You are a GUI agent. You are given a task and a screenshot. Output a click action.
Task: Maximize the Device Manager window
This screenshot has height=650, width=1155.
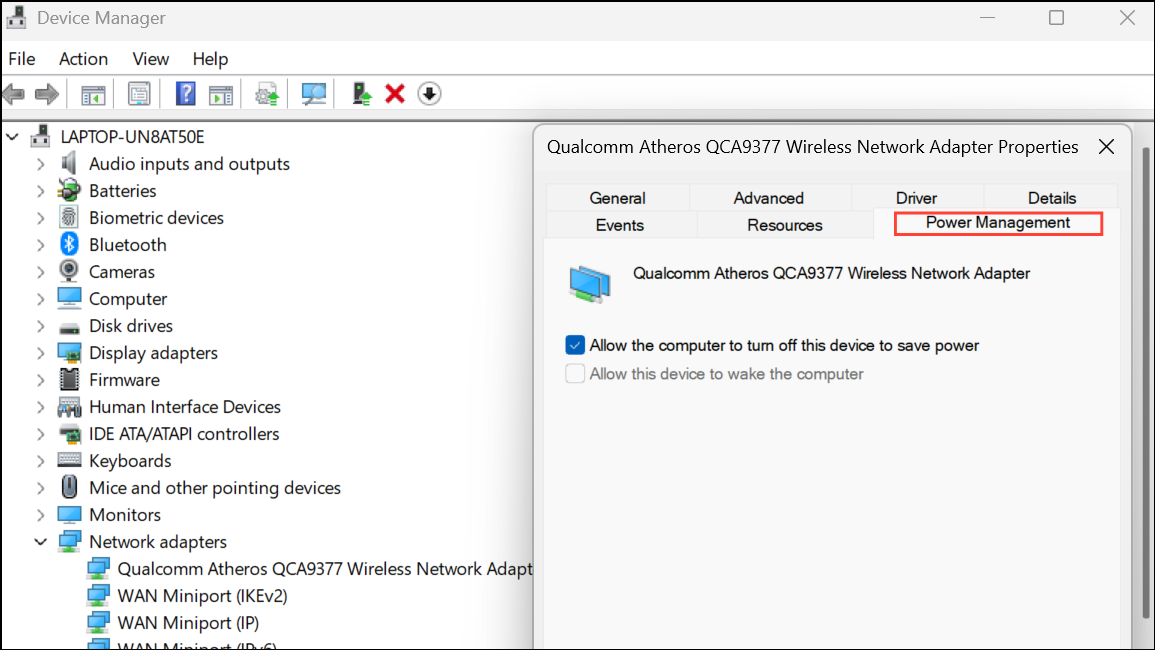(x=1056, y=18)
